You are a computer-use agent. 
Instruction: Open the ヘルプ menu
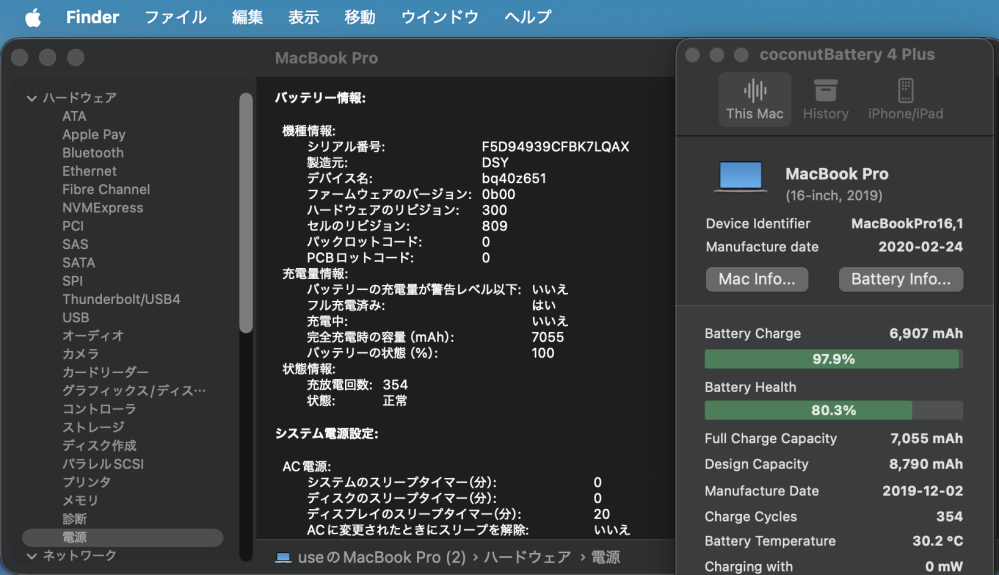(528, 17)
